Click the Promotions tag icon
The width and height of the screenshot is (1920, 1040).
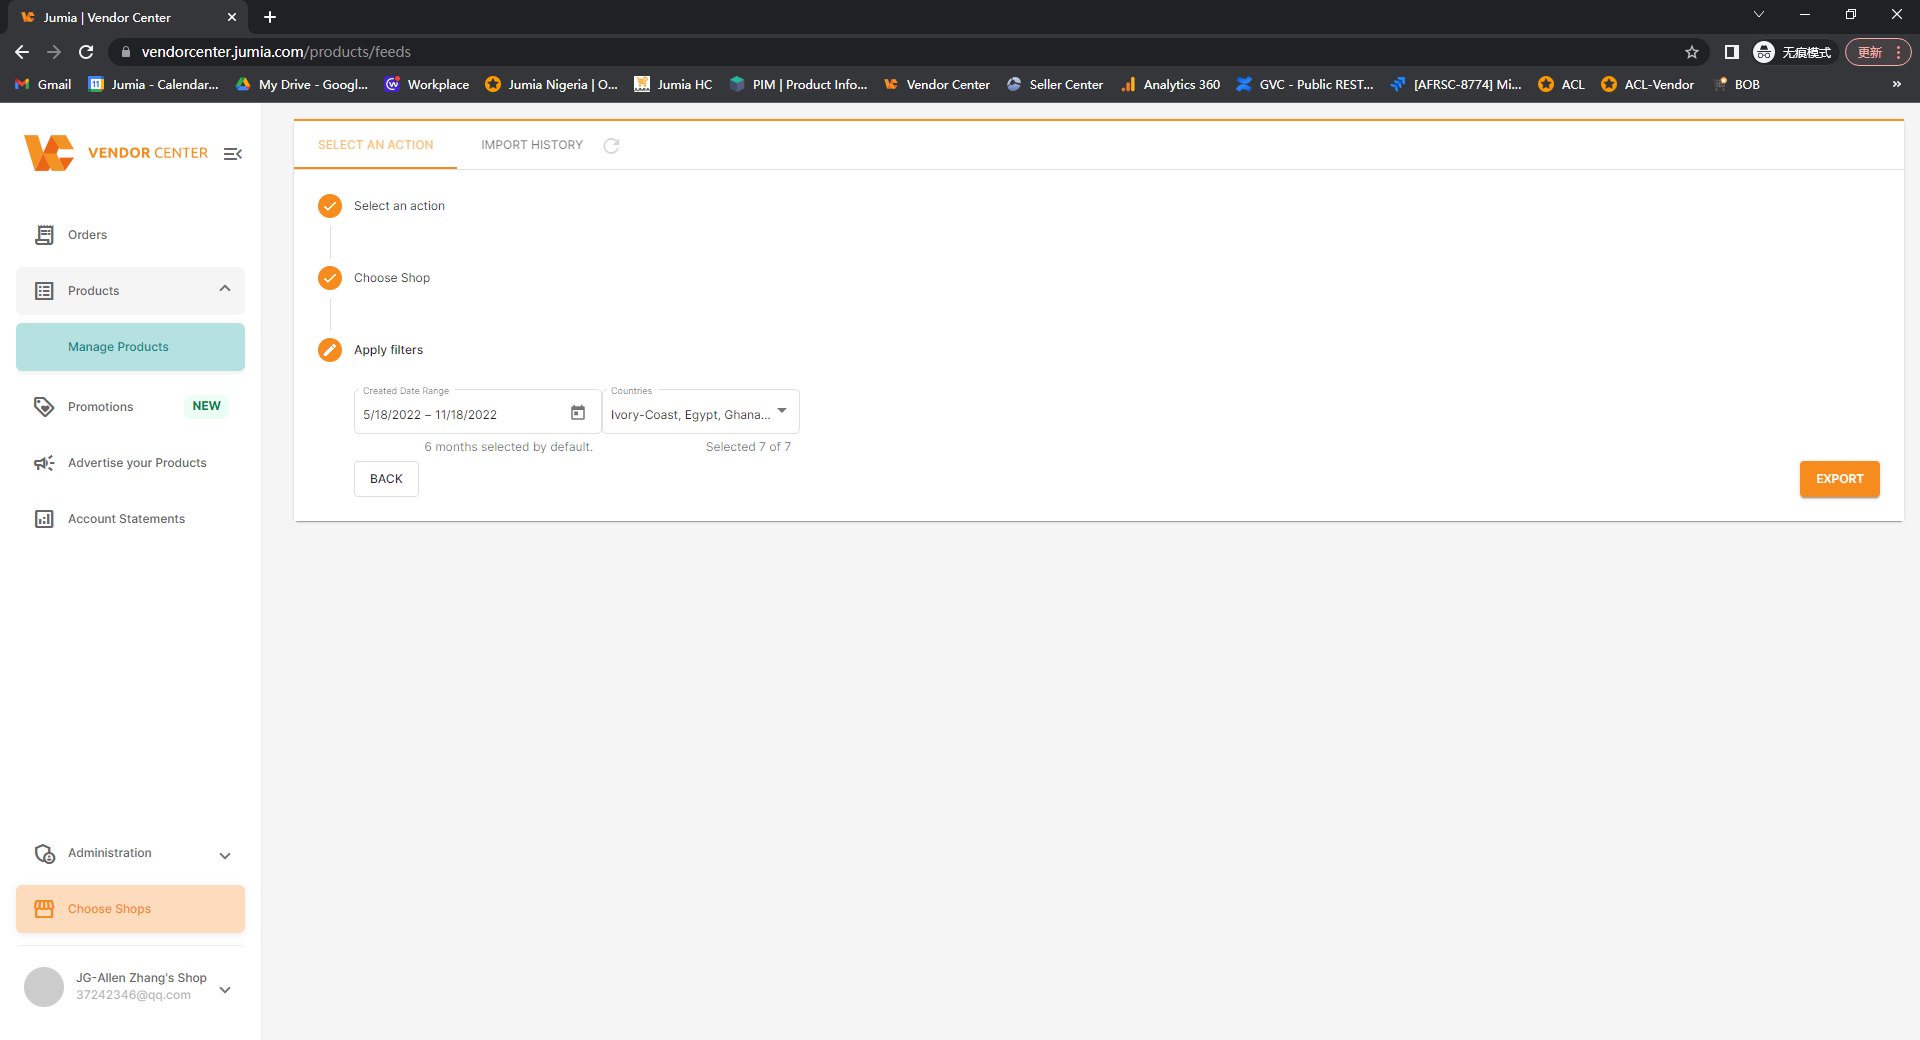(x=44, y=406)
